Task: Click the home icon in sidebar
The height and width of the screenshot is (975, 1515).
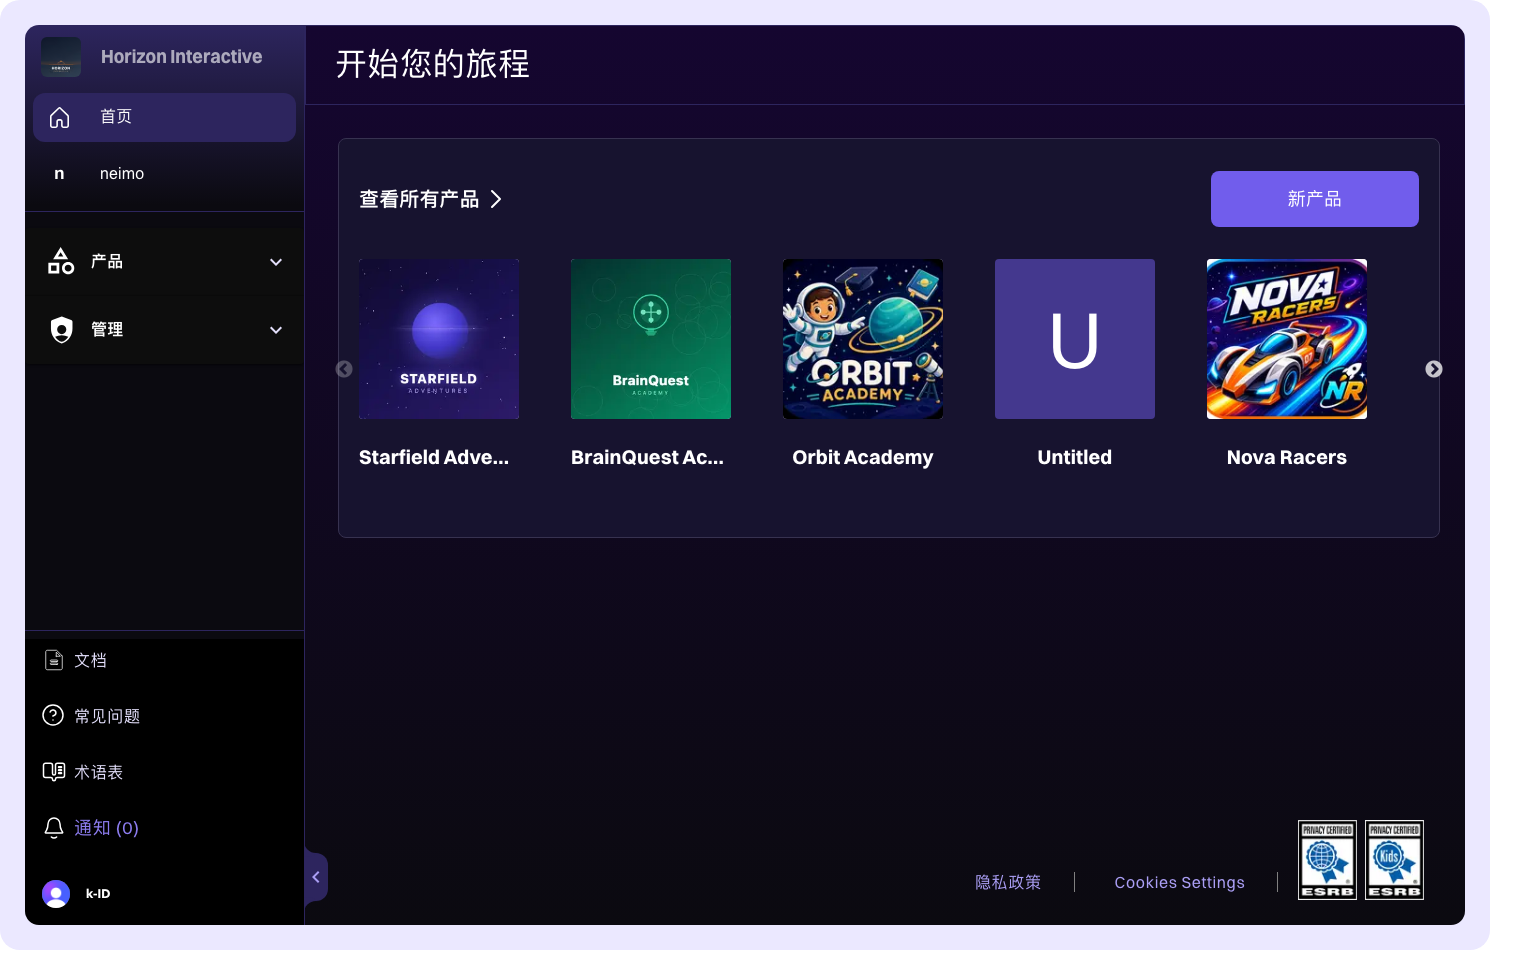Action: click(x=60, y=117)
